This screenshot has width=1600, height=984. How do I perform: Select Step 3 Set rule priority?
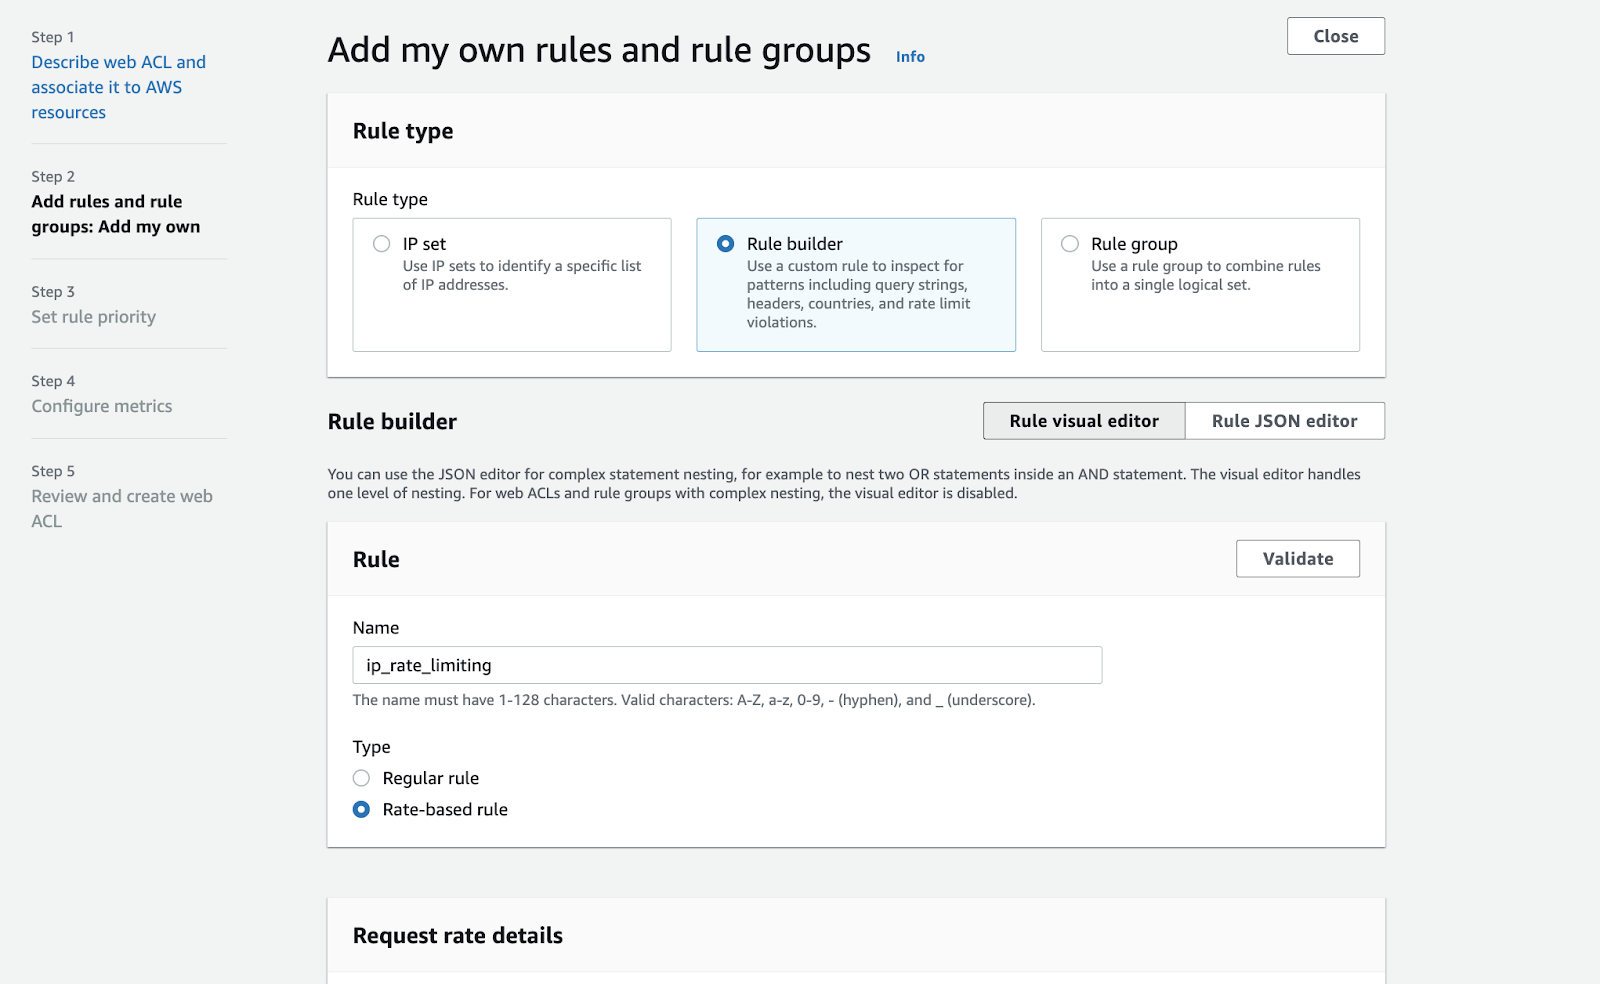coord(93,317)
